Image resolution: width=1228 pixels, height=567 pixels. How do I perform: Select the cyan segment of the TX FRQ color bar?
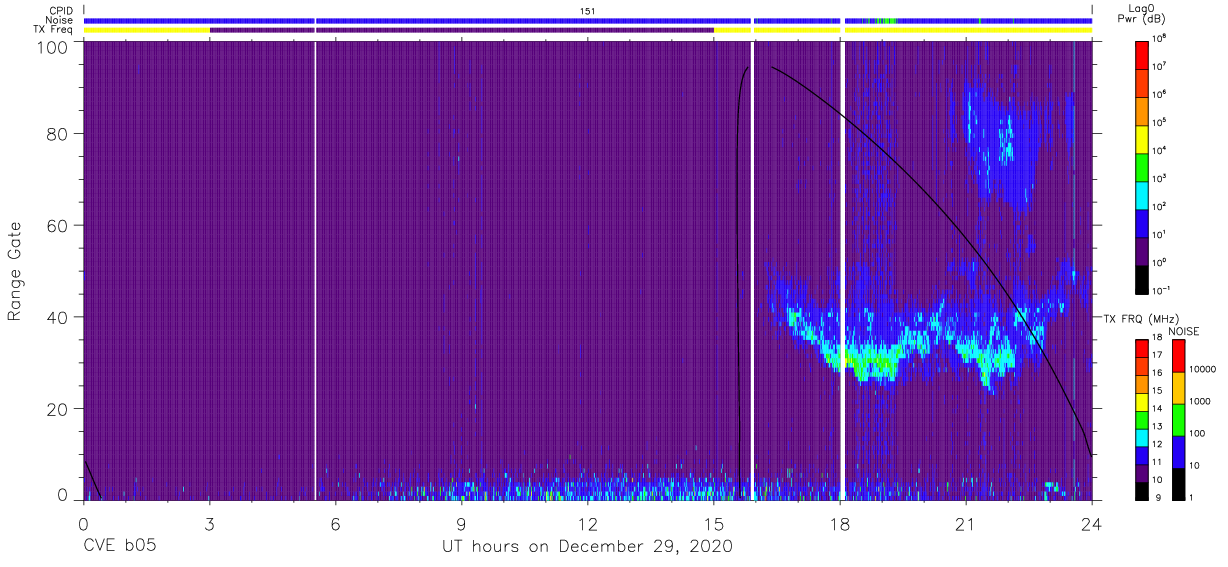pyautogui.click(x=1142, y=436)
